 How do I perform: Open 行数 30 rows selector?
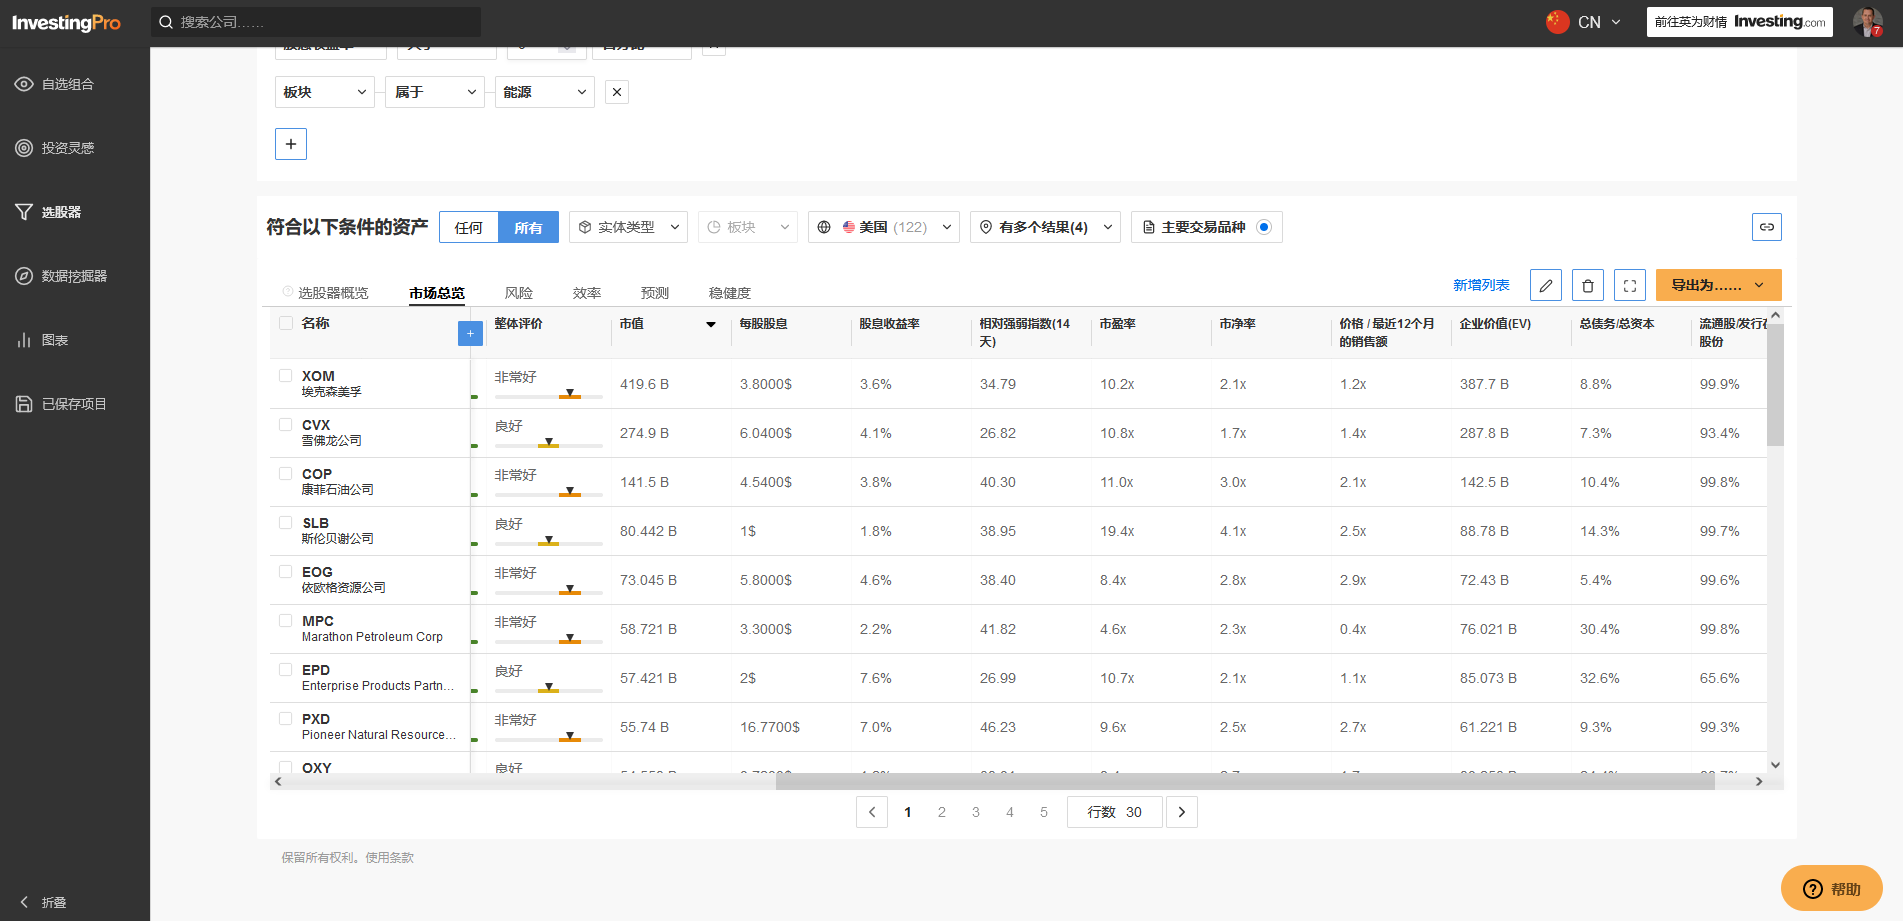(x=1114, y=812)
